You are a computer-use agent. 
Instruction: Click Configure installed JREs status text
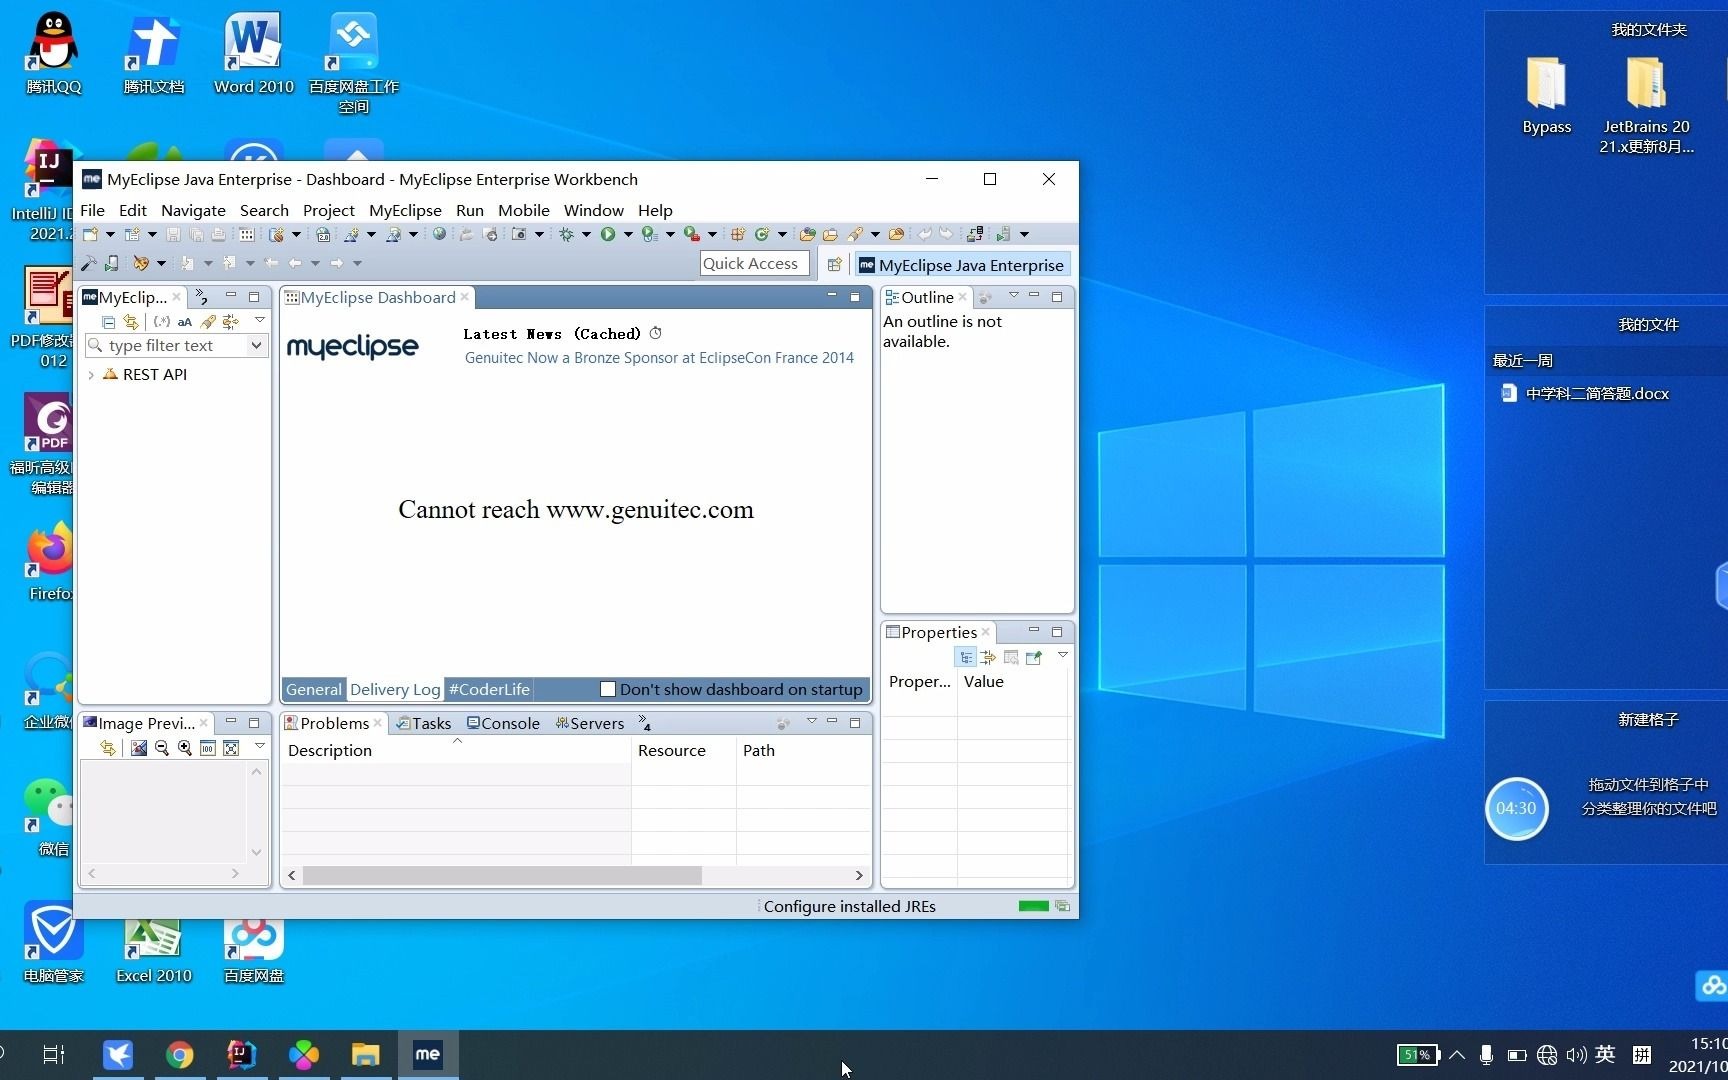[x=850, y=906]
